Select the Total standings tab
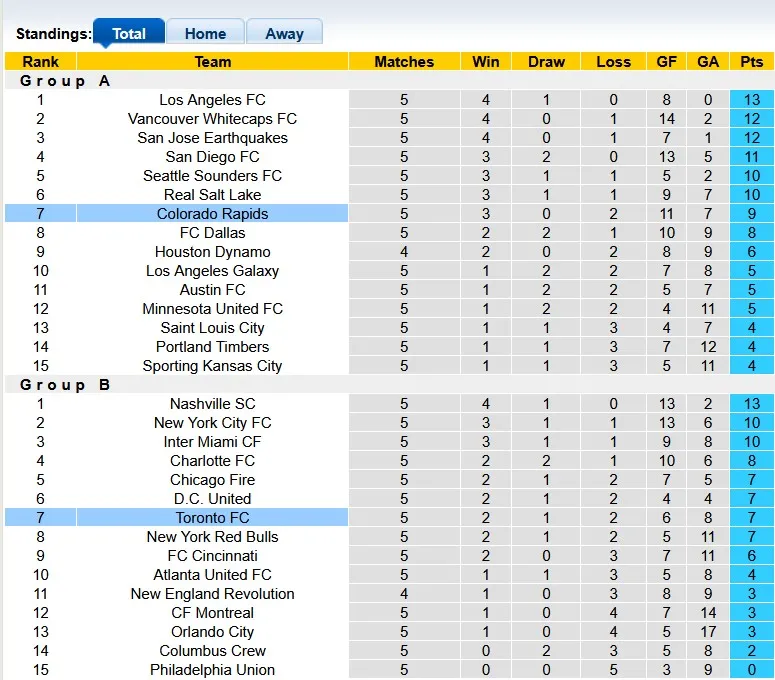Viewport: 775px width, 680px height. coord(129,33)
